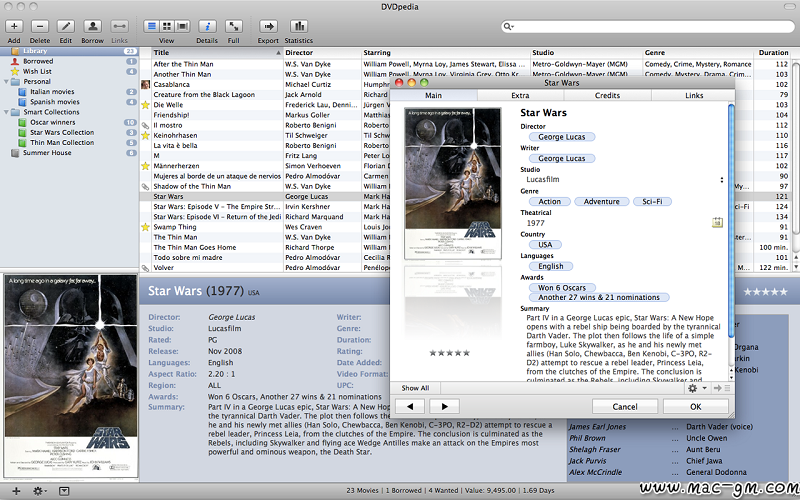Click the star icon beside Keinohrhasen
Image resolution: width=800 pixels, height=500 pixels.
tap(145, 135)
